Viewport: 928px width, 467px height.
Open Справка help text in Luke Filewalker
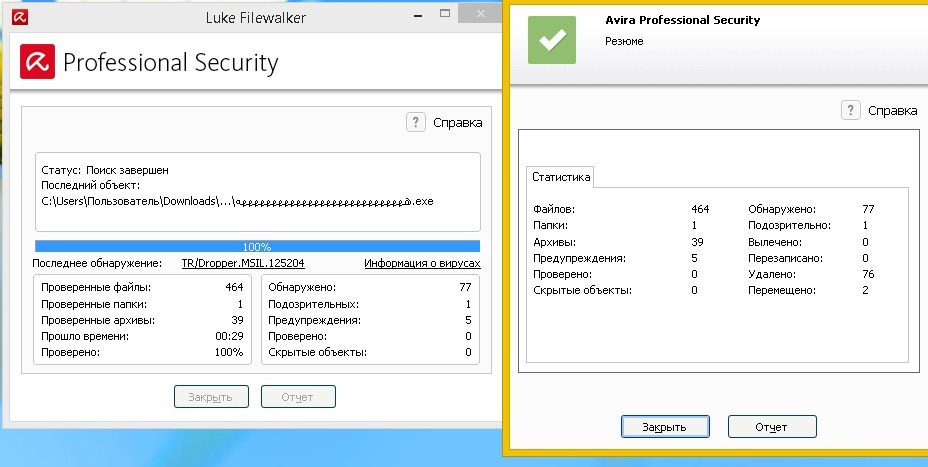click(x=457, y=123)
